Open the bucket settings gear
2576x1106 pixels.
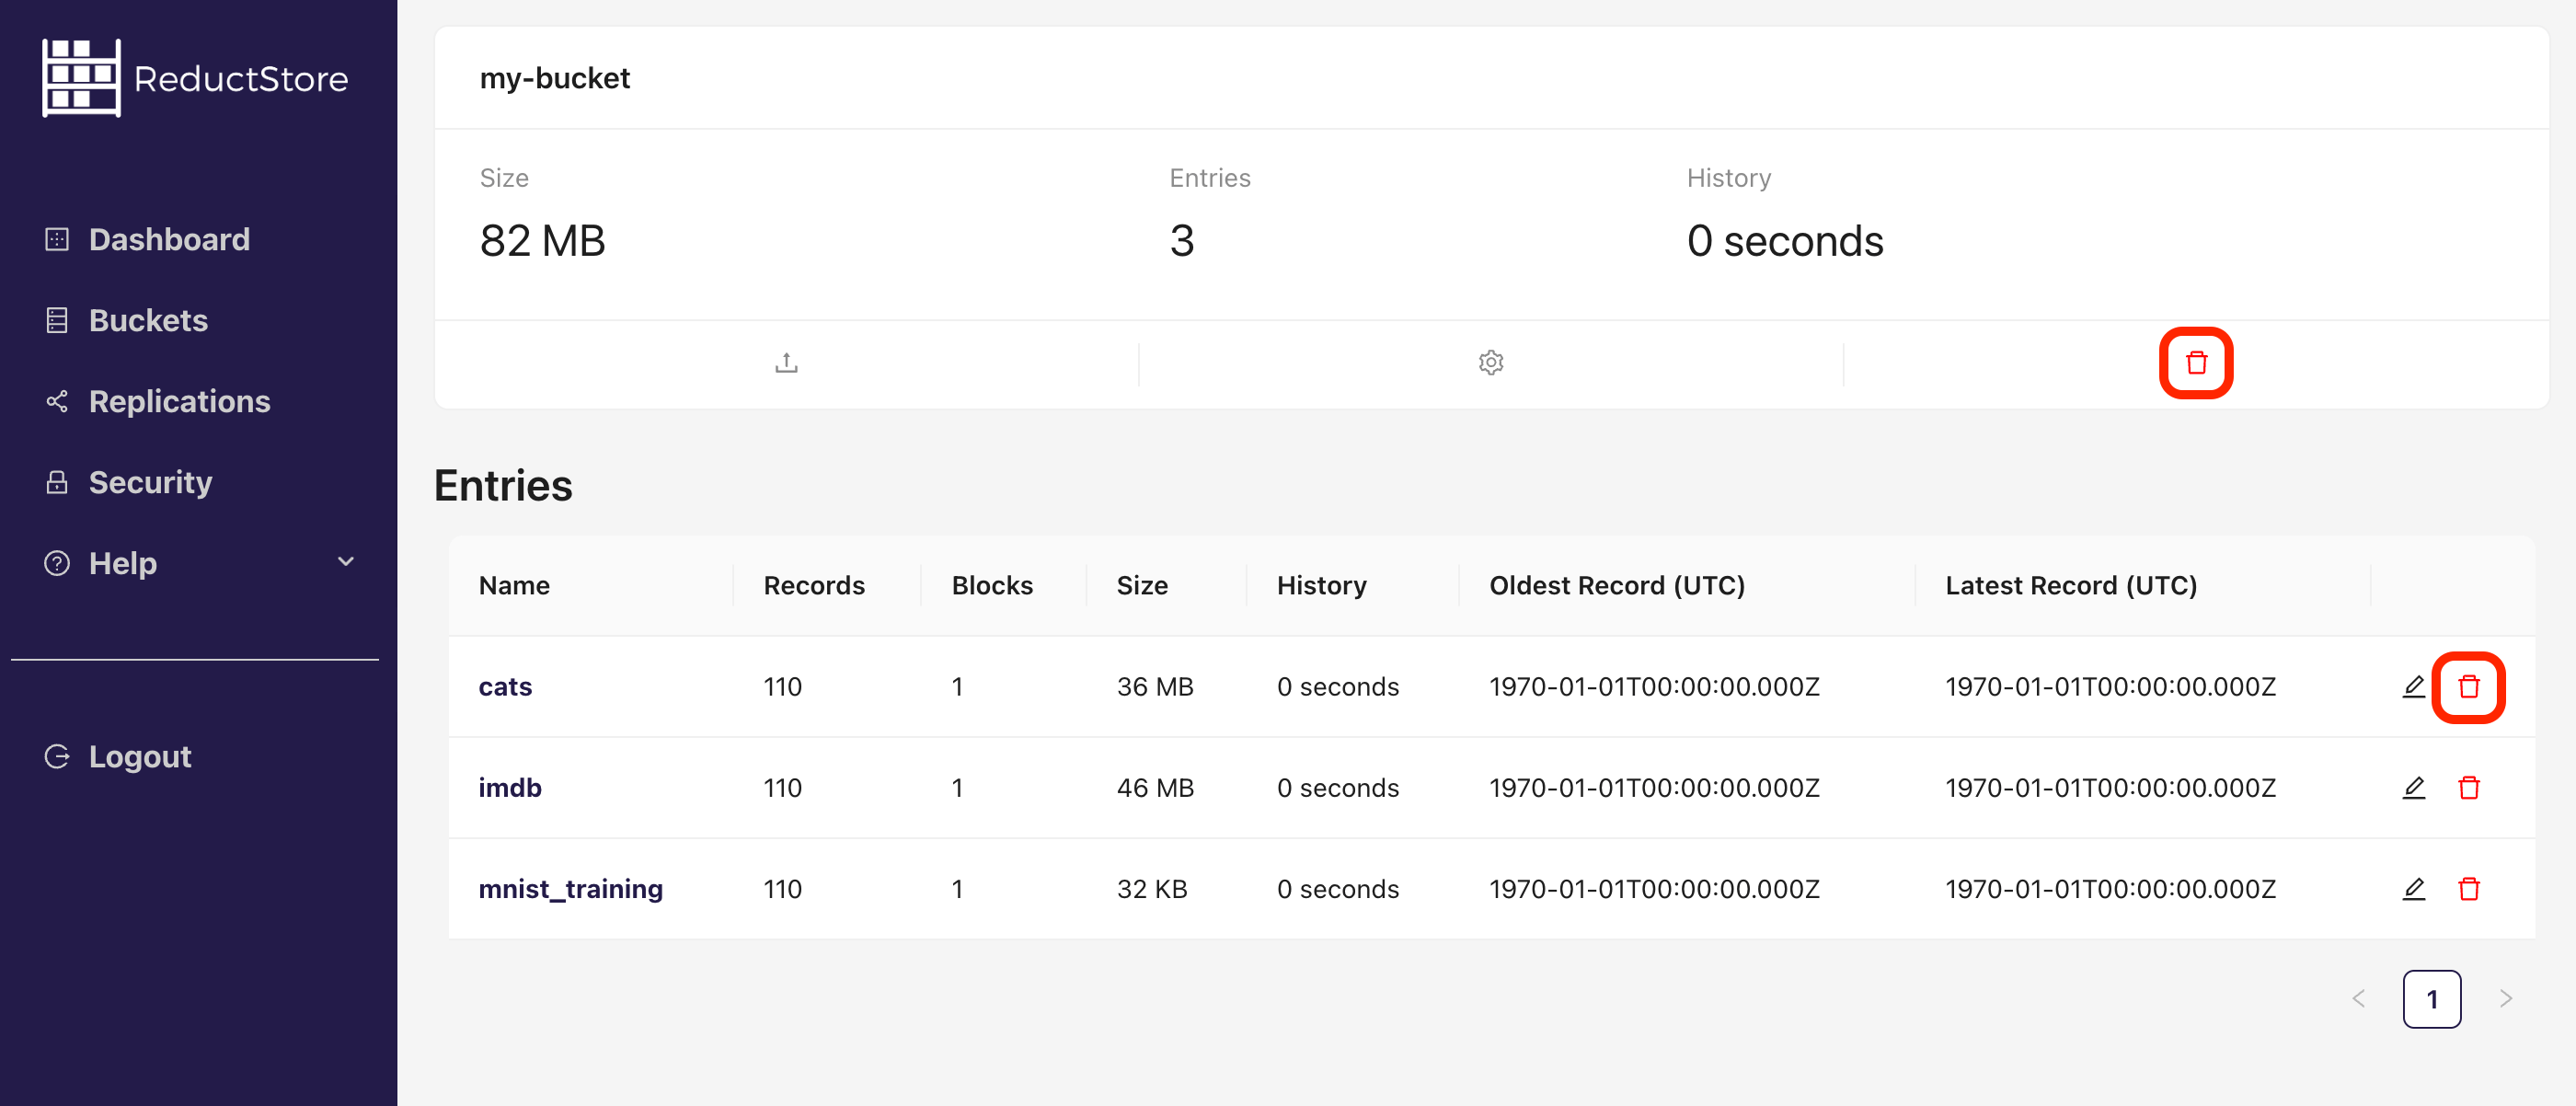(x=1491, y=362)
